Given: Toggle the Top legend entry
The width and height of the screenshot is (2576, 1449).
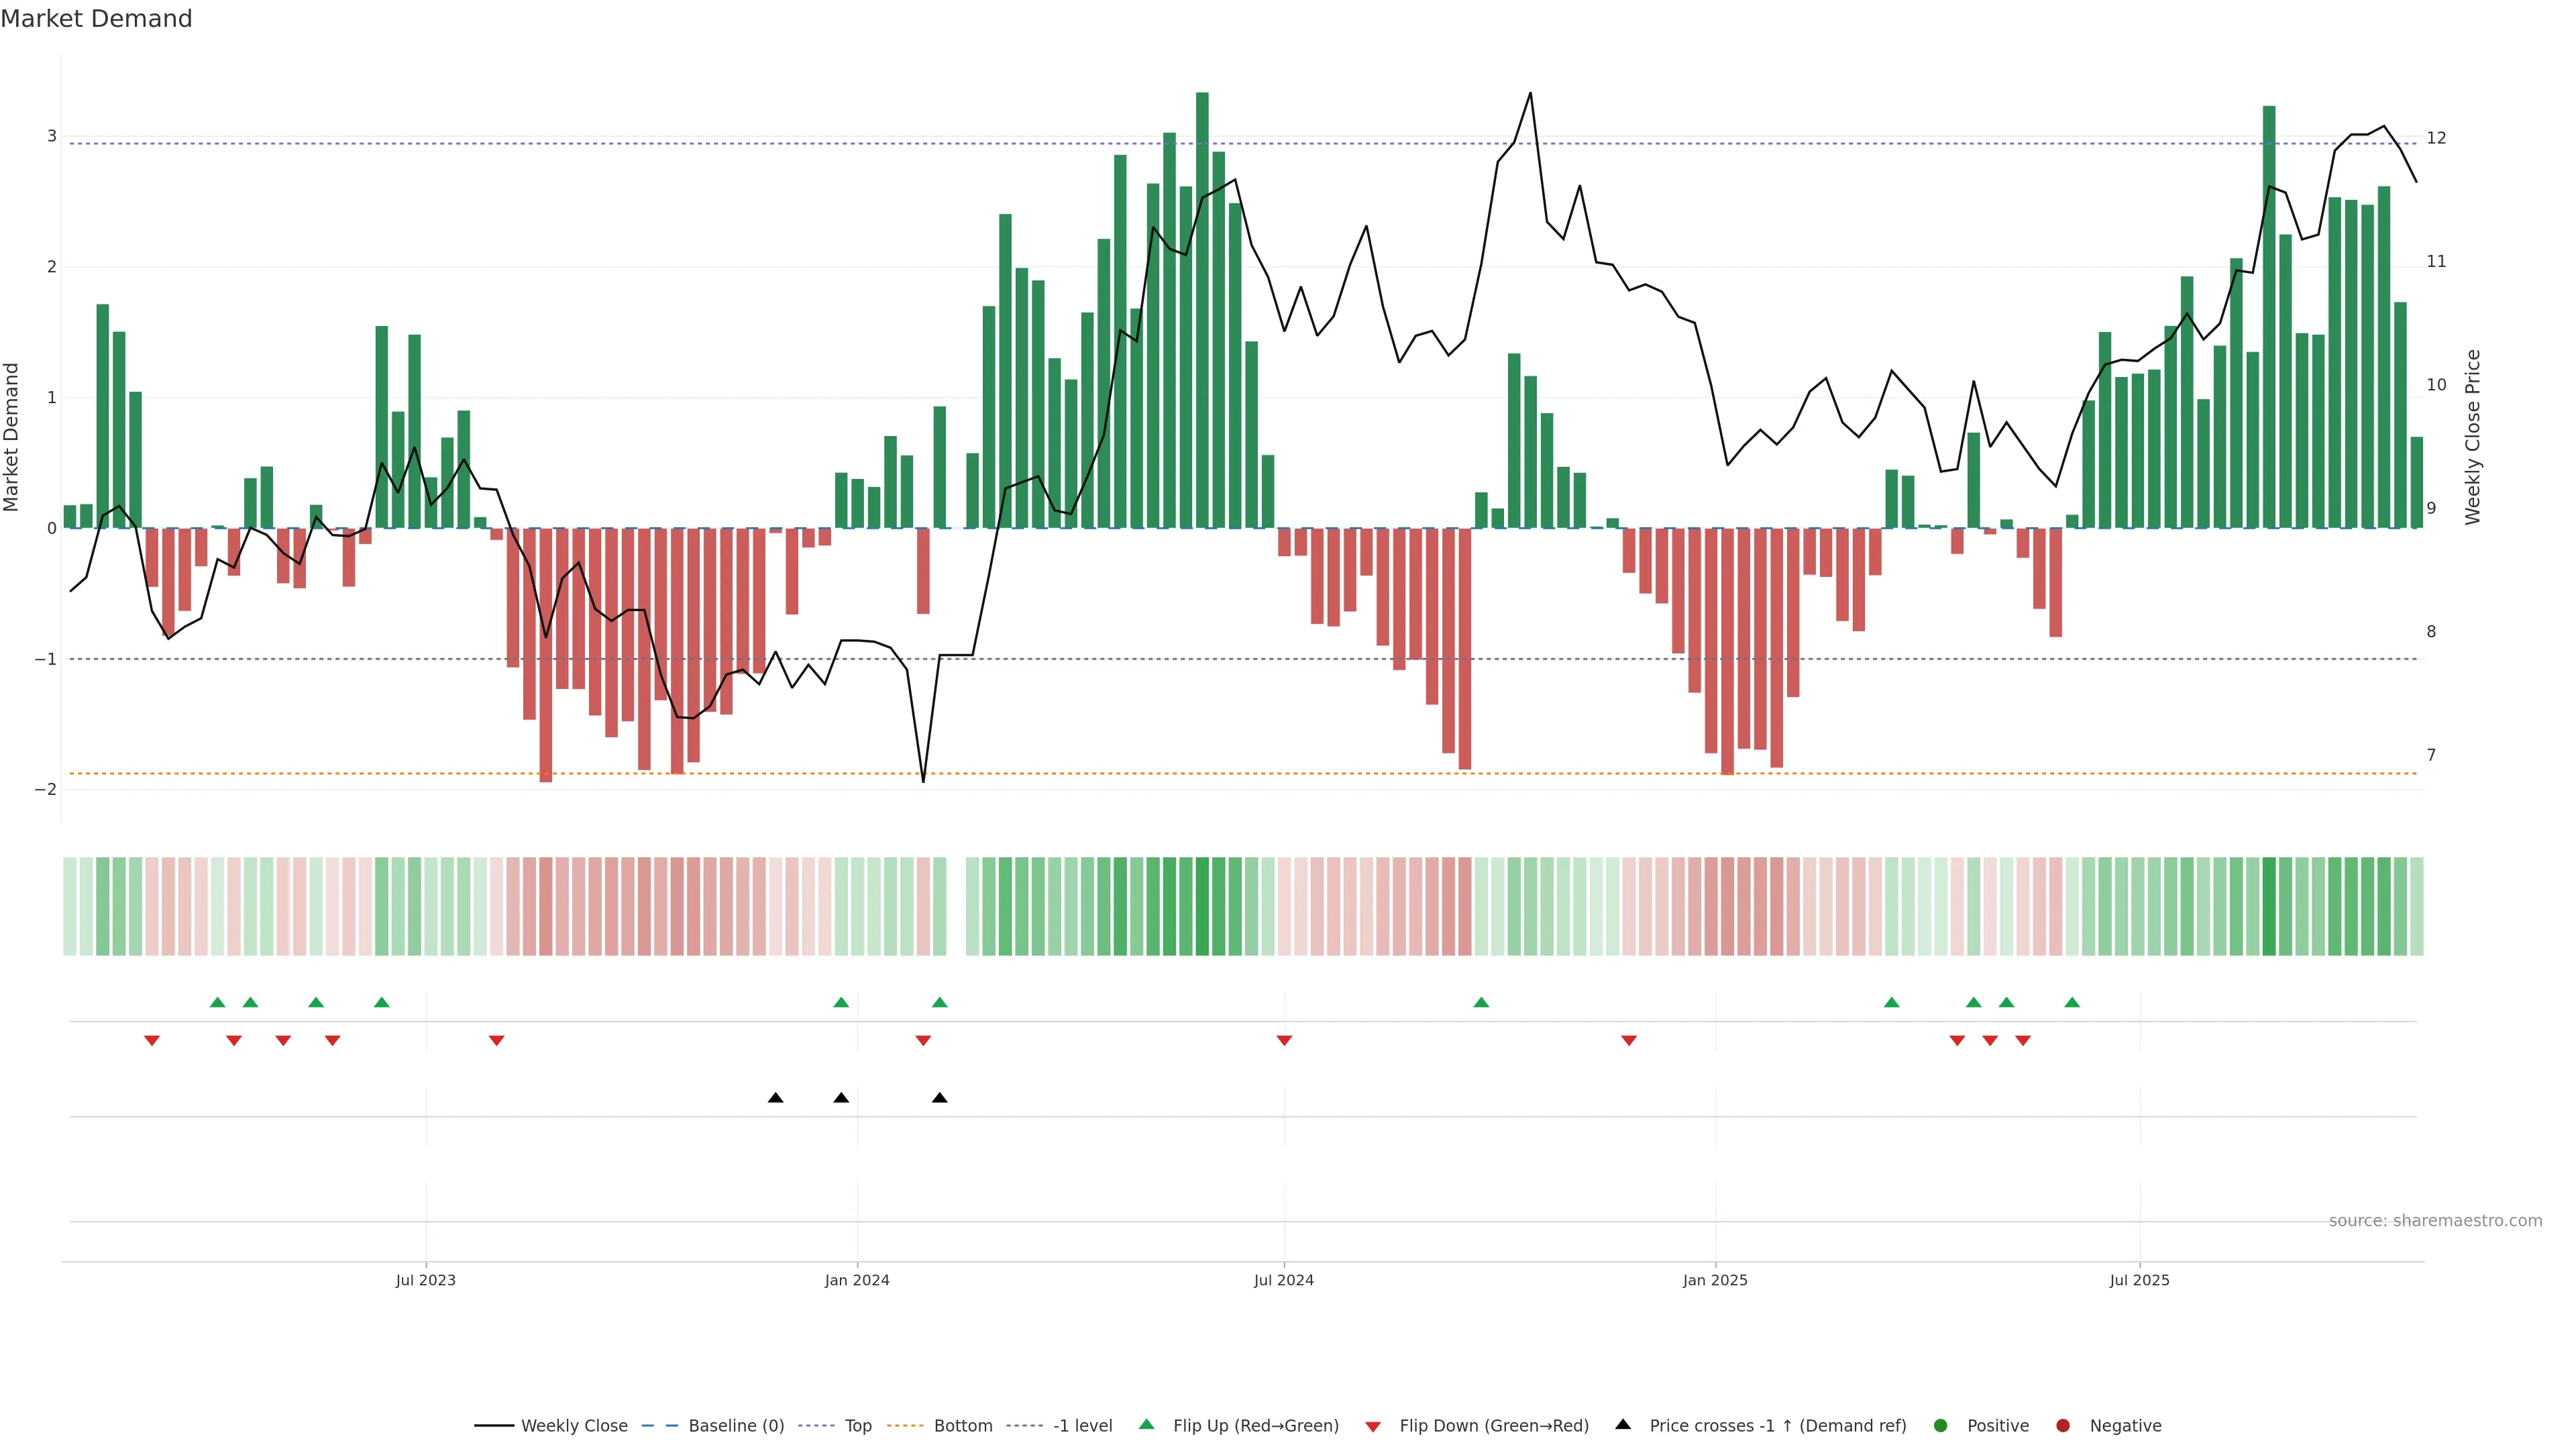Looking at the screenshot, I should click(857, 1425).
